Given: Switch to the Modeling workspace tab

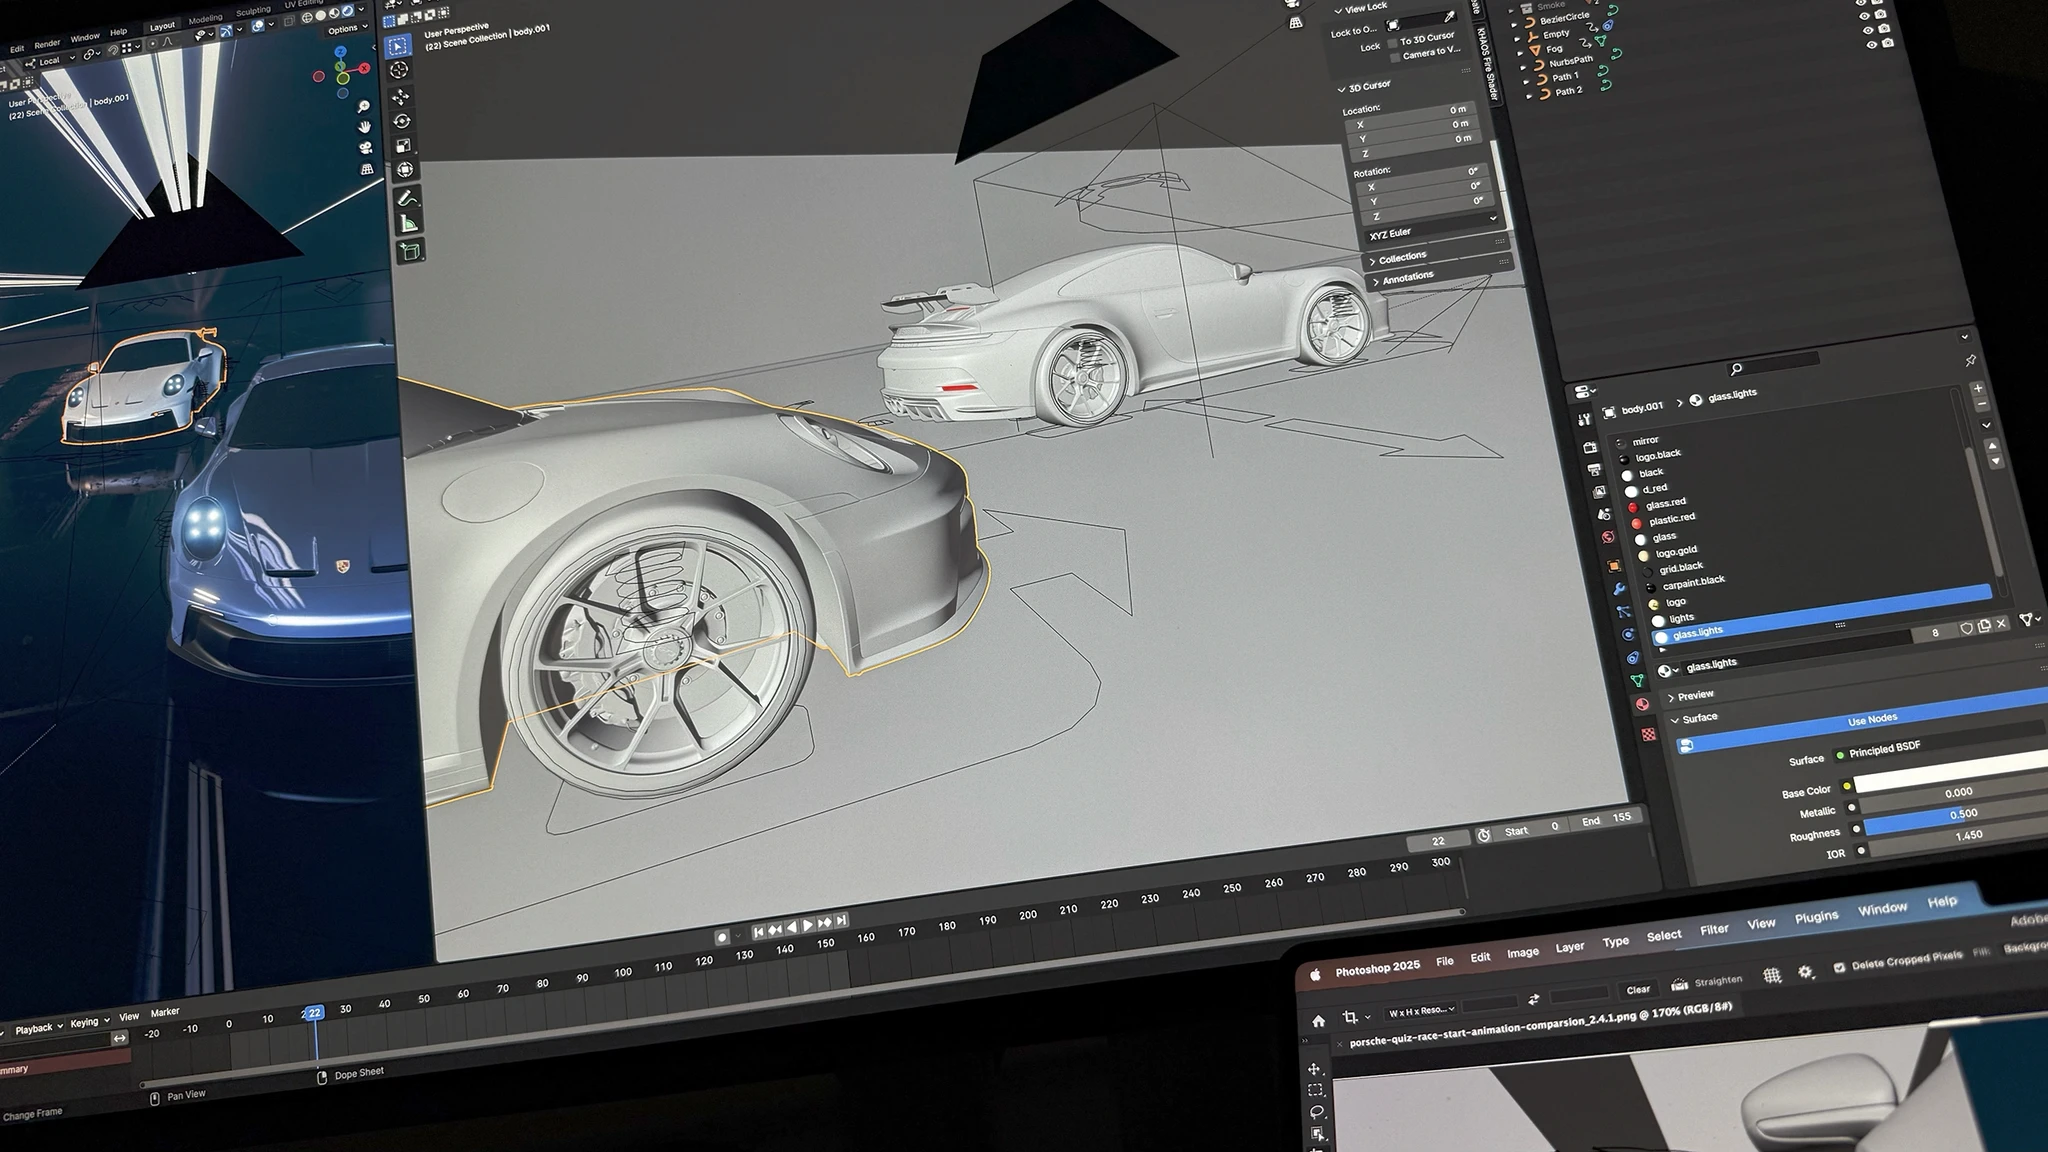Looking at the screenshot, I should tap(206, 20).
